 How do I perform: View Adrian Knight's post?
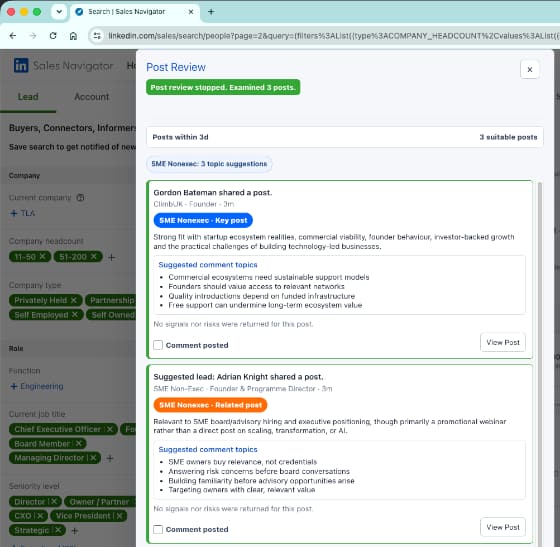click(502, 527)
